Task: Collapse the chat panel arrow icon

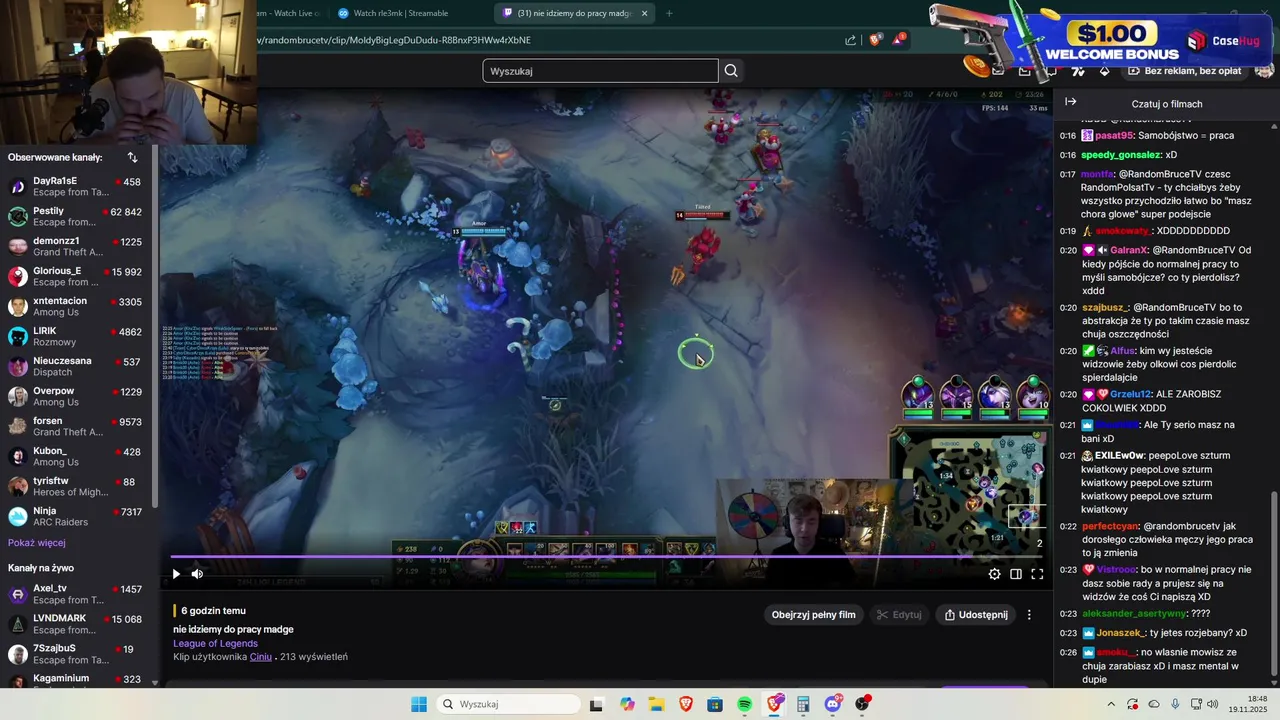Action: 1070,102
